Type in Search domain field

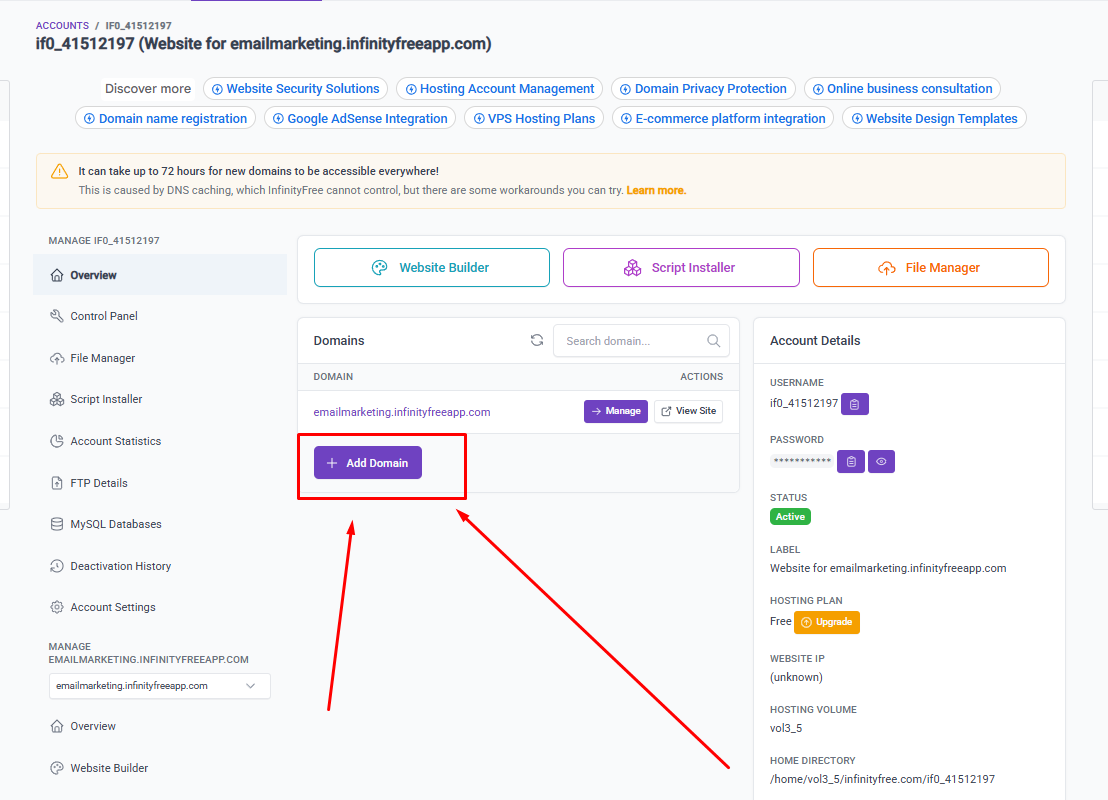pos(630,341)
